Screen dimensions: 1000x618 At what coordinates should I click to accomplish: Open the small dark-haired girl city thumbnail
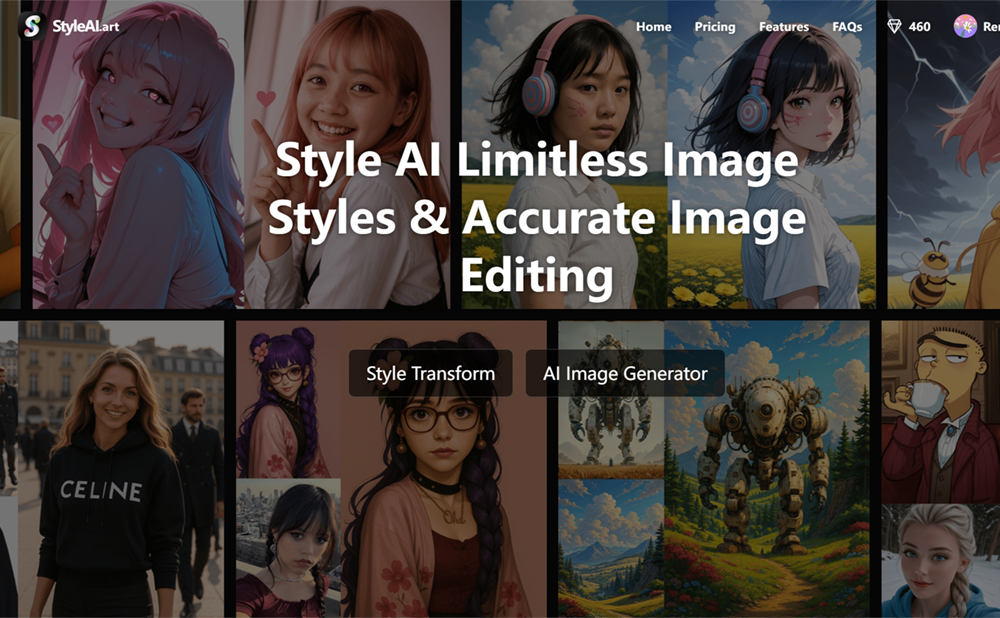click(x=288, y=548)
